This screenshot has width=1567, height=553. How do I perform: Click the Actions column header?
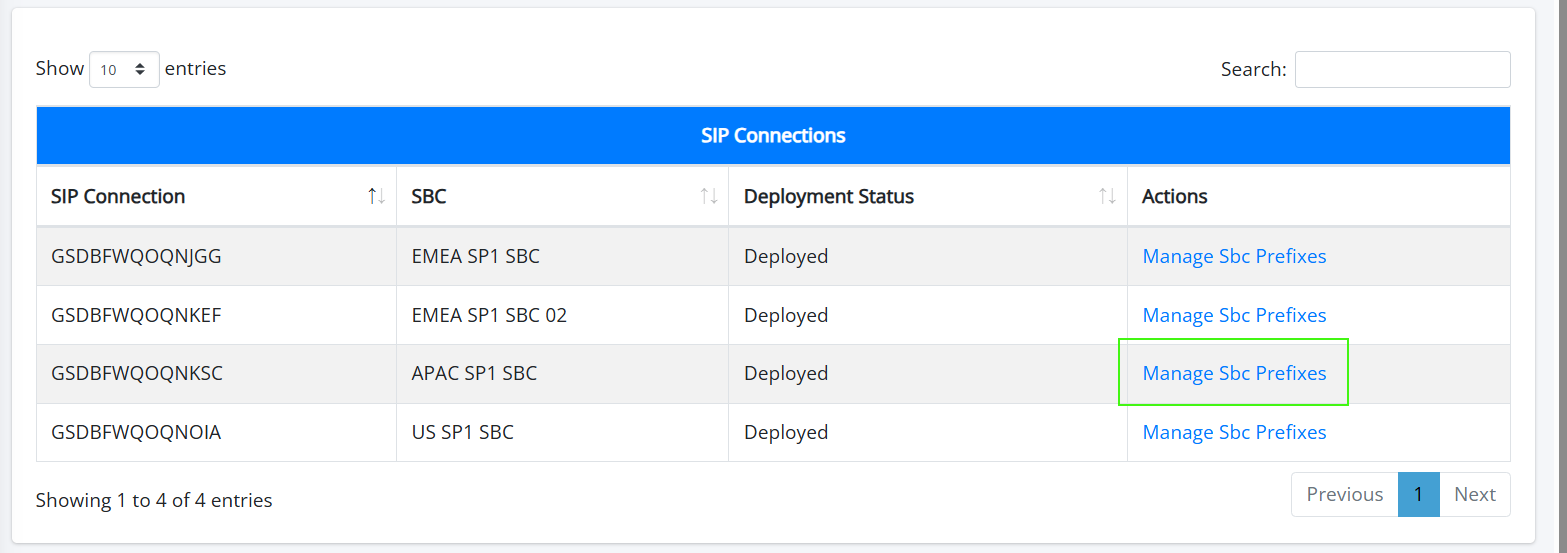tap(1318, 196)
